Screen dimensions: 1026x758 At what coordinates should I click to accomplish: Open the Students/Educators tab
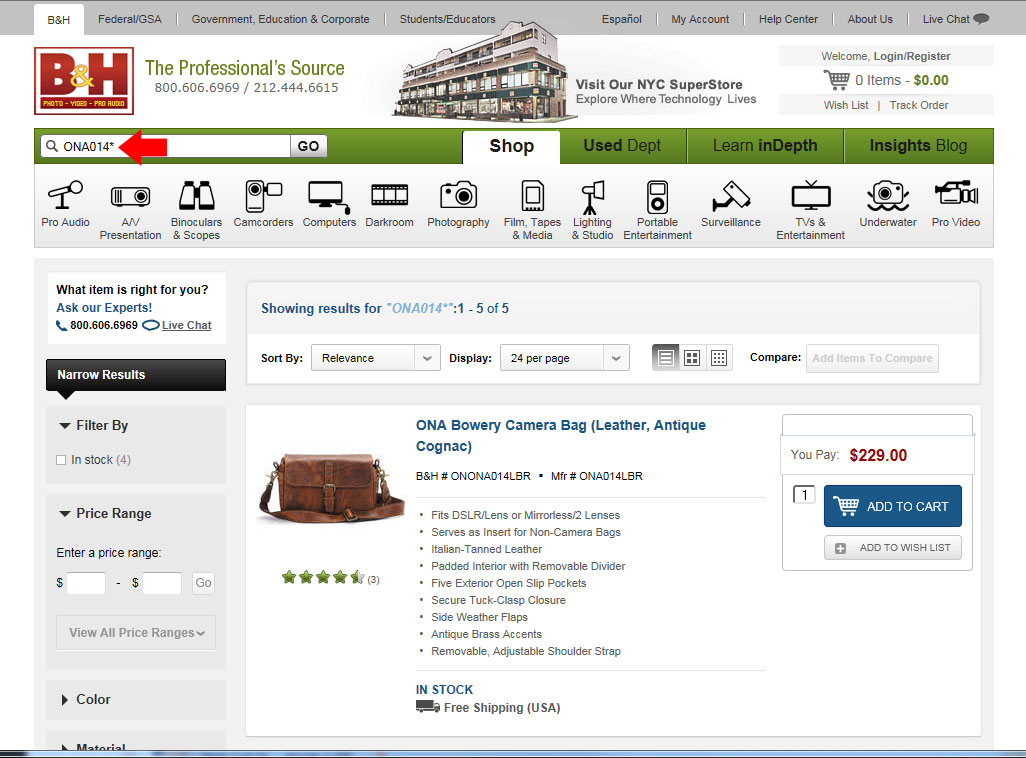[448, 19]
